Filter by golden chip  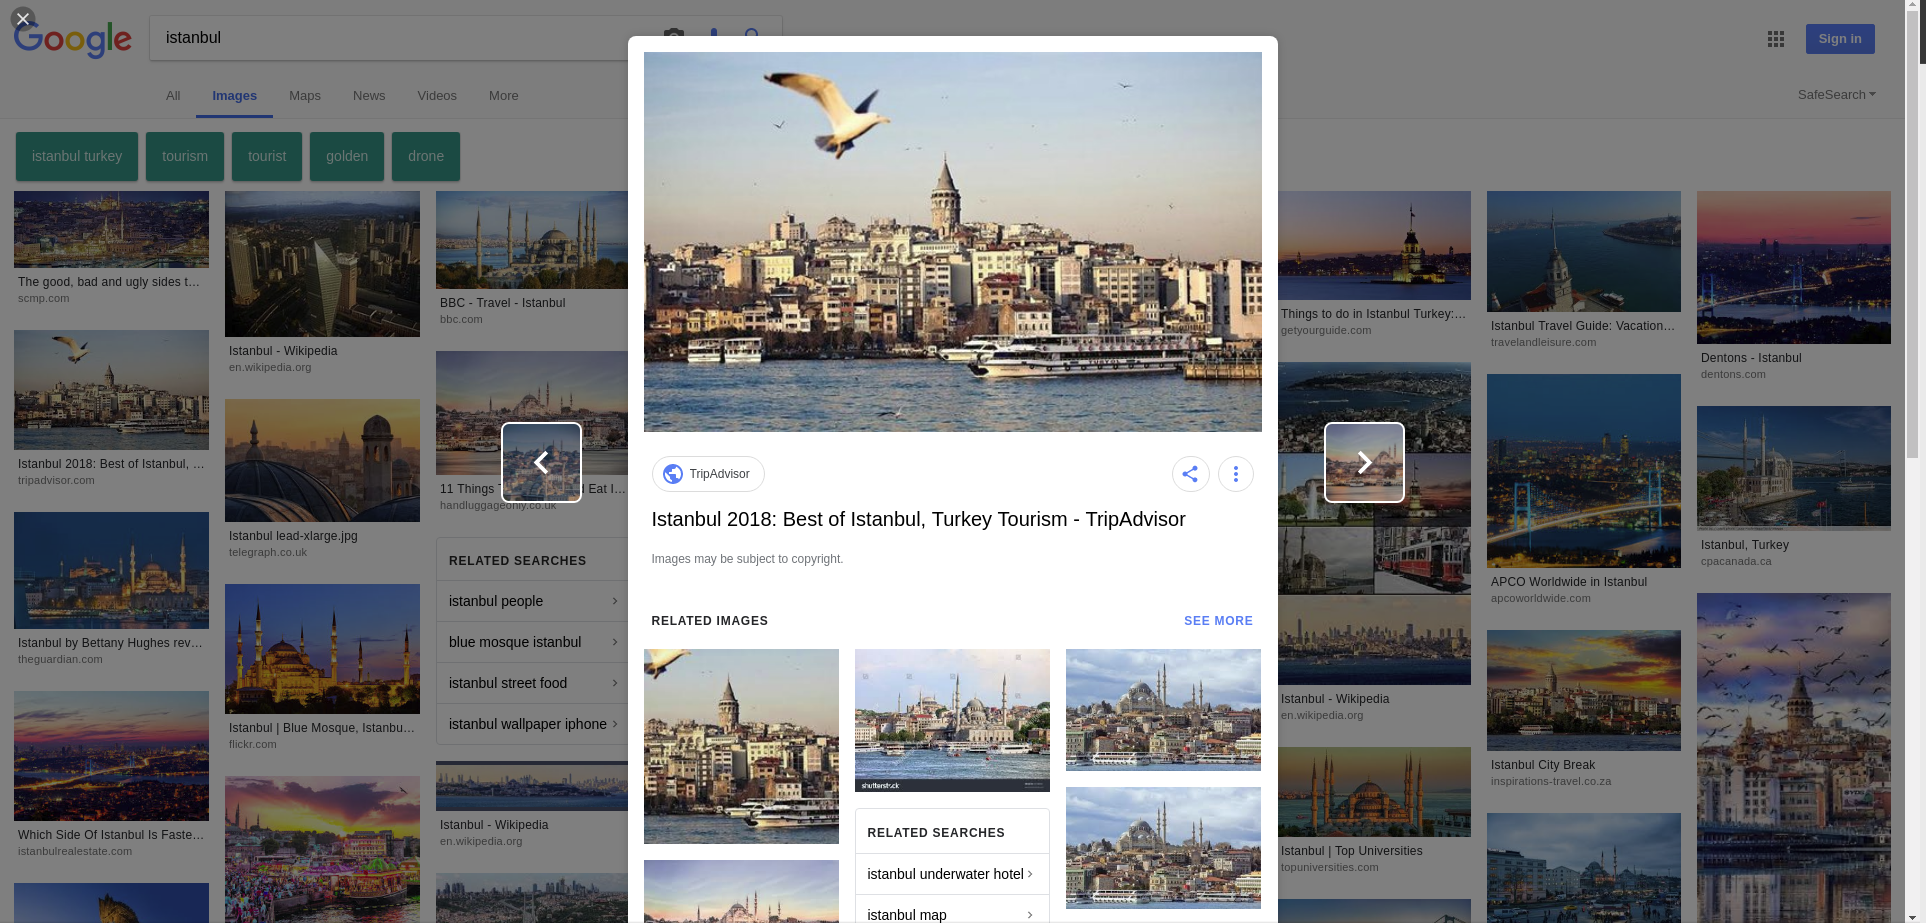click(x=347, y=157)
